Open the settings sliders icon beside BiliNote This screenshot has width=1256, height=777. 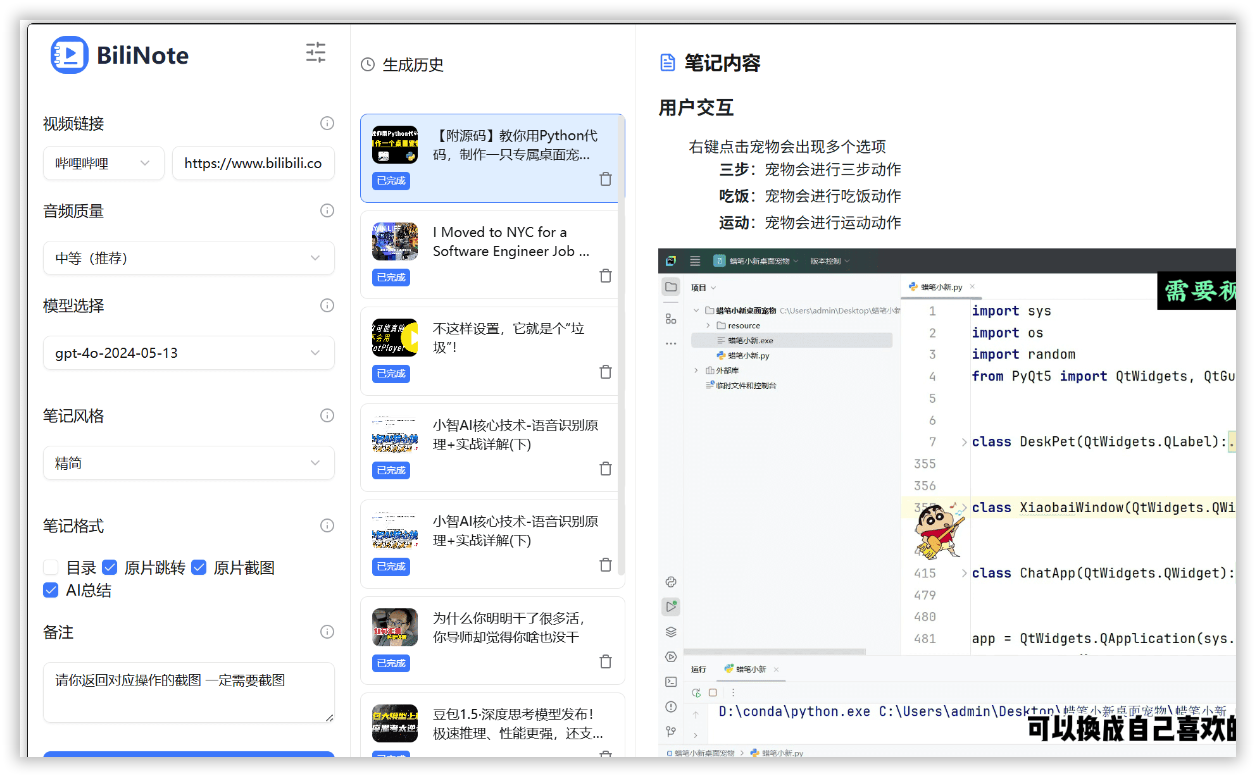pos(316,53)
